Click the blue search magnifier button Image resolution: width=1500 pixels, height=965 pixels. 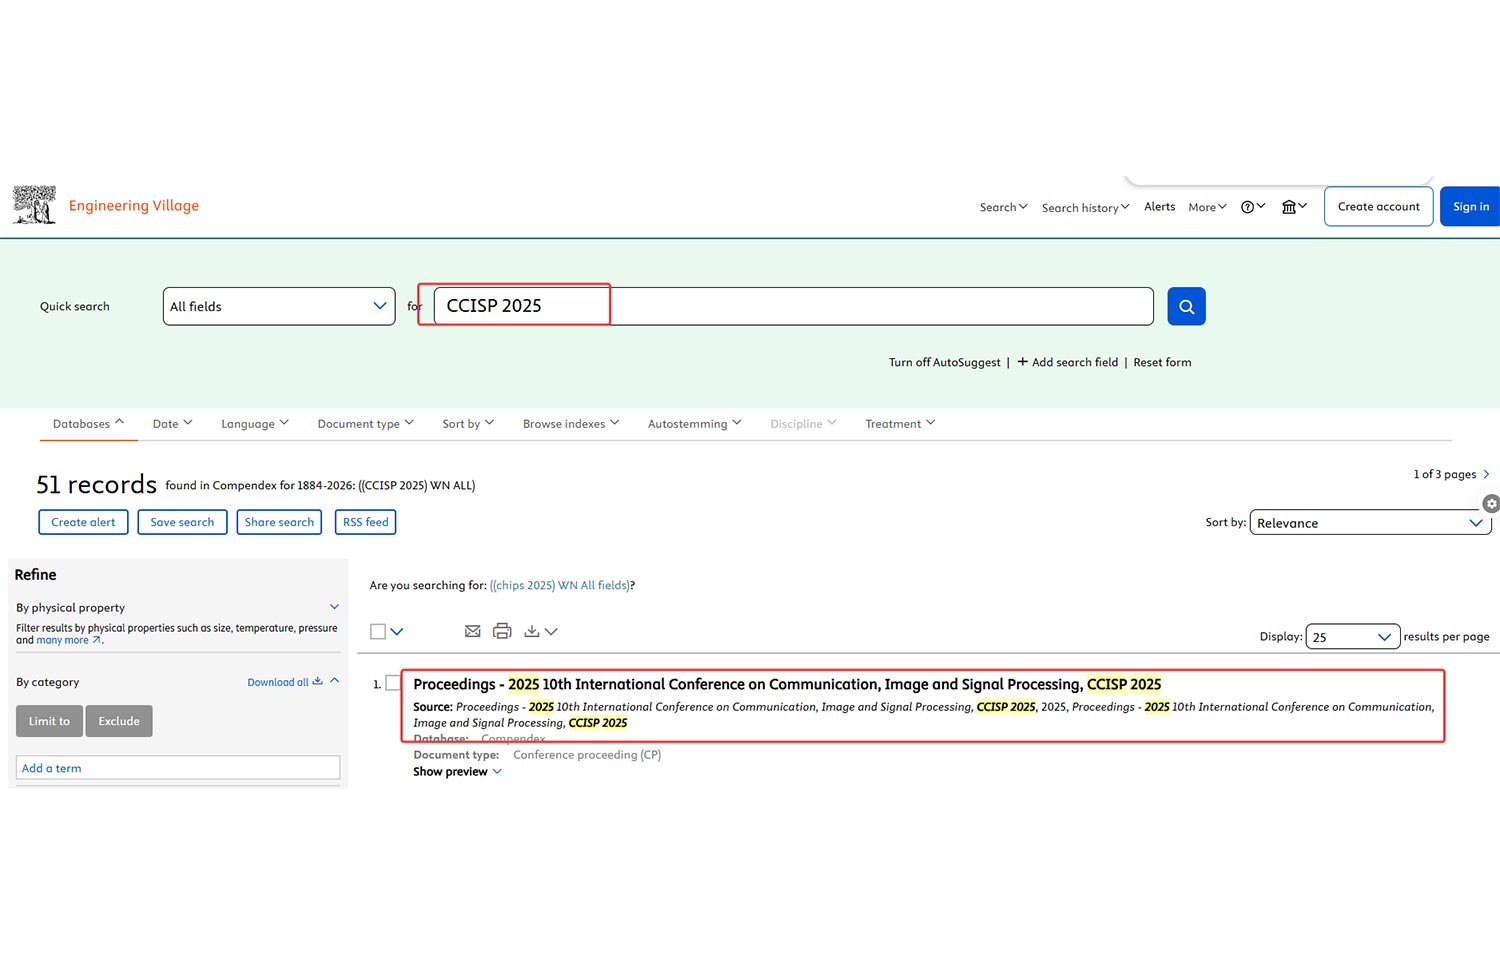(x=1186, y=306)
